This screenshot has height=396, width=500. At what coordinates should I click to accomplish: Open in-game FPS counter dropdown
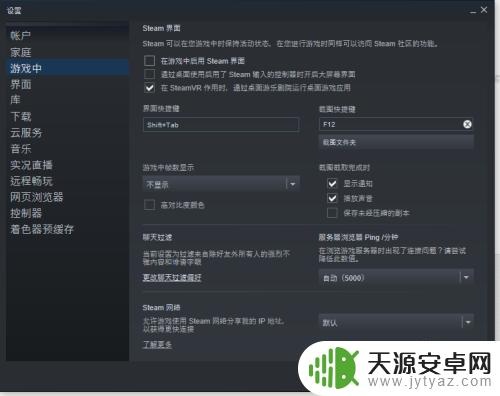221,184
